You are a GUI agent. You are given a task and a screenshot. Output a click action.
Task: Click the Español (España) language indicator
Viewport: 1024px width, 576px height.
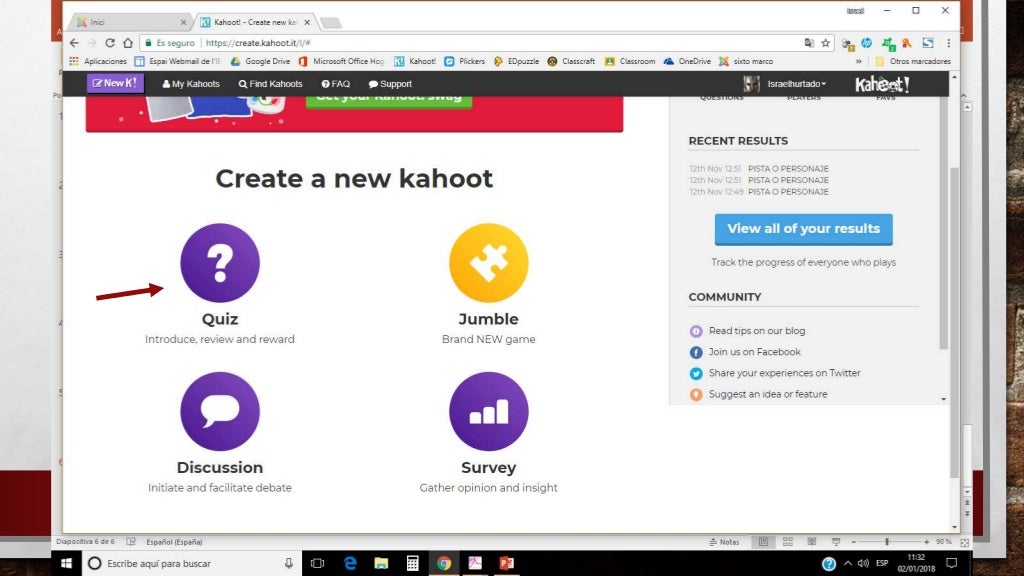tap(174, 542)
